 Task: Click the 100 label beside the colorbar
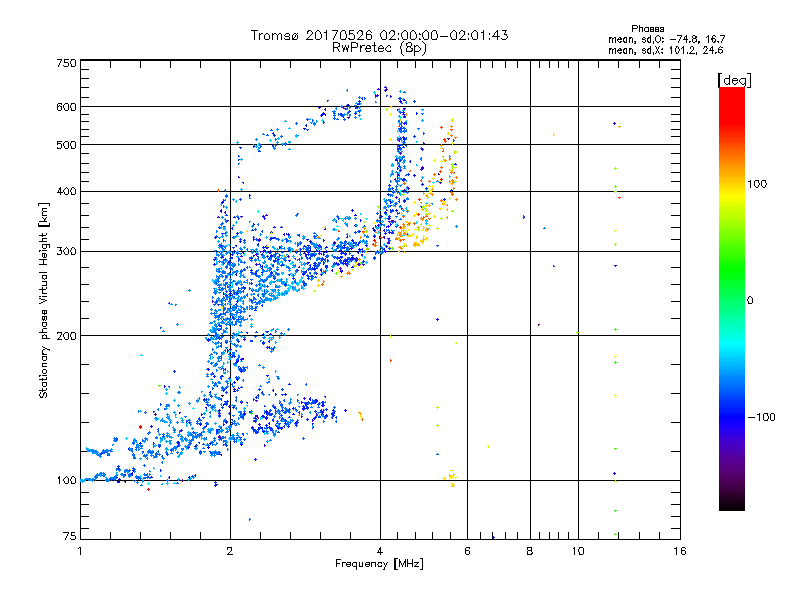point(757,184)
